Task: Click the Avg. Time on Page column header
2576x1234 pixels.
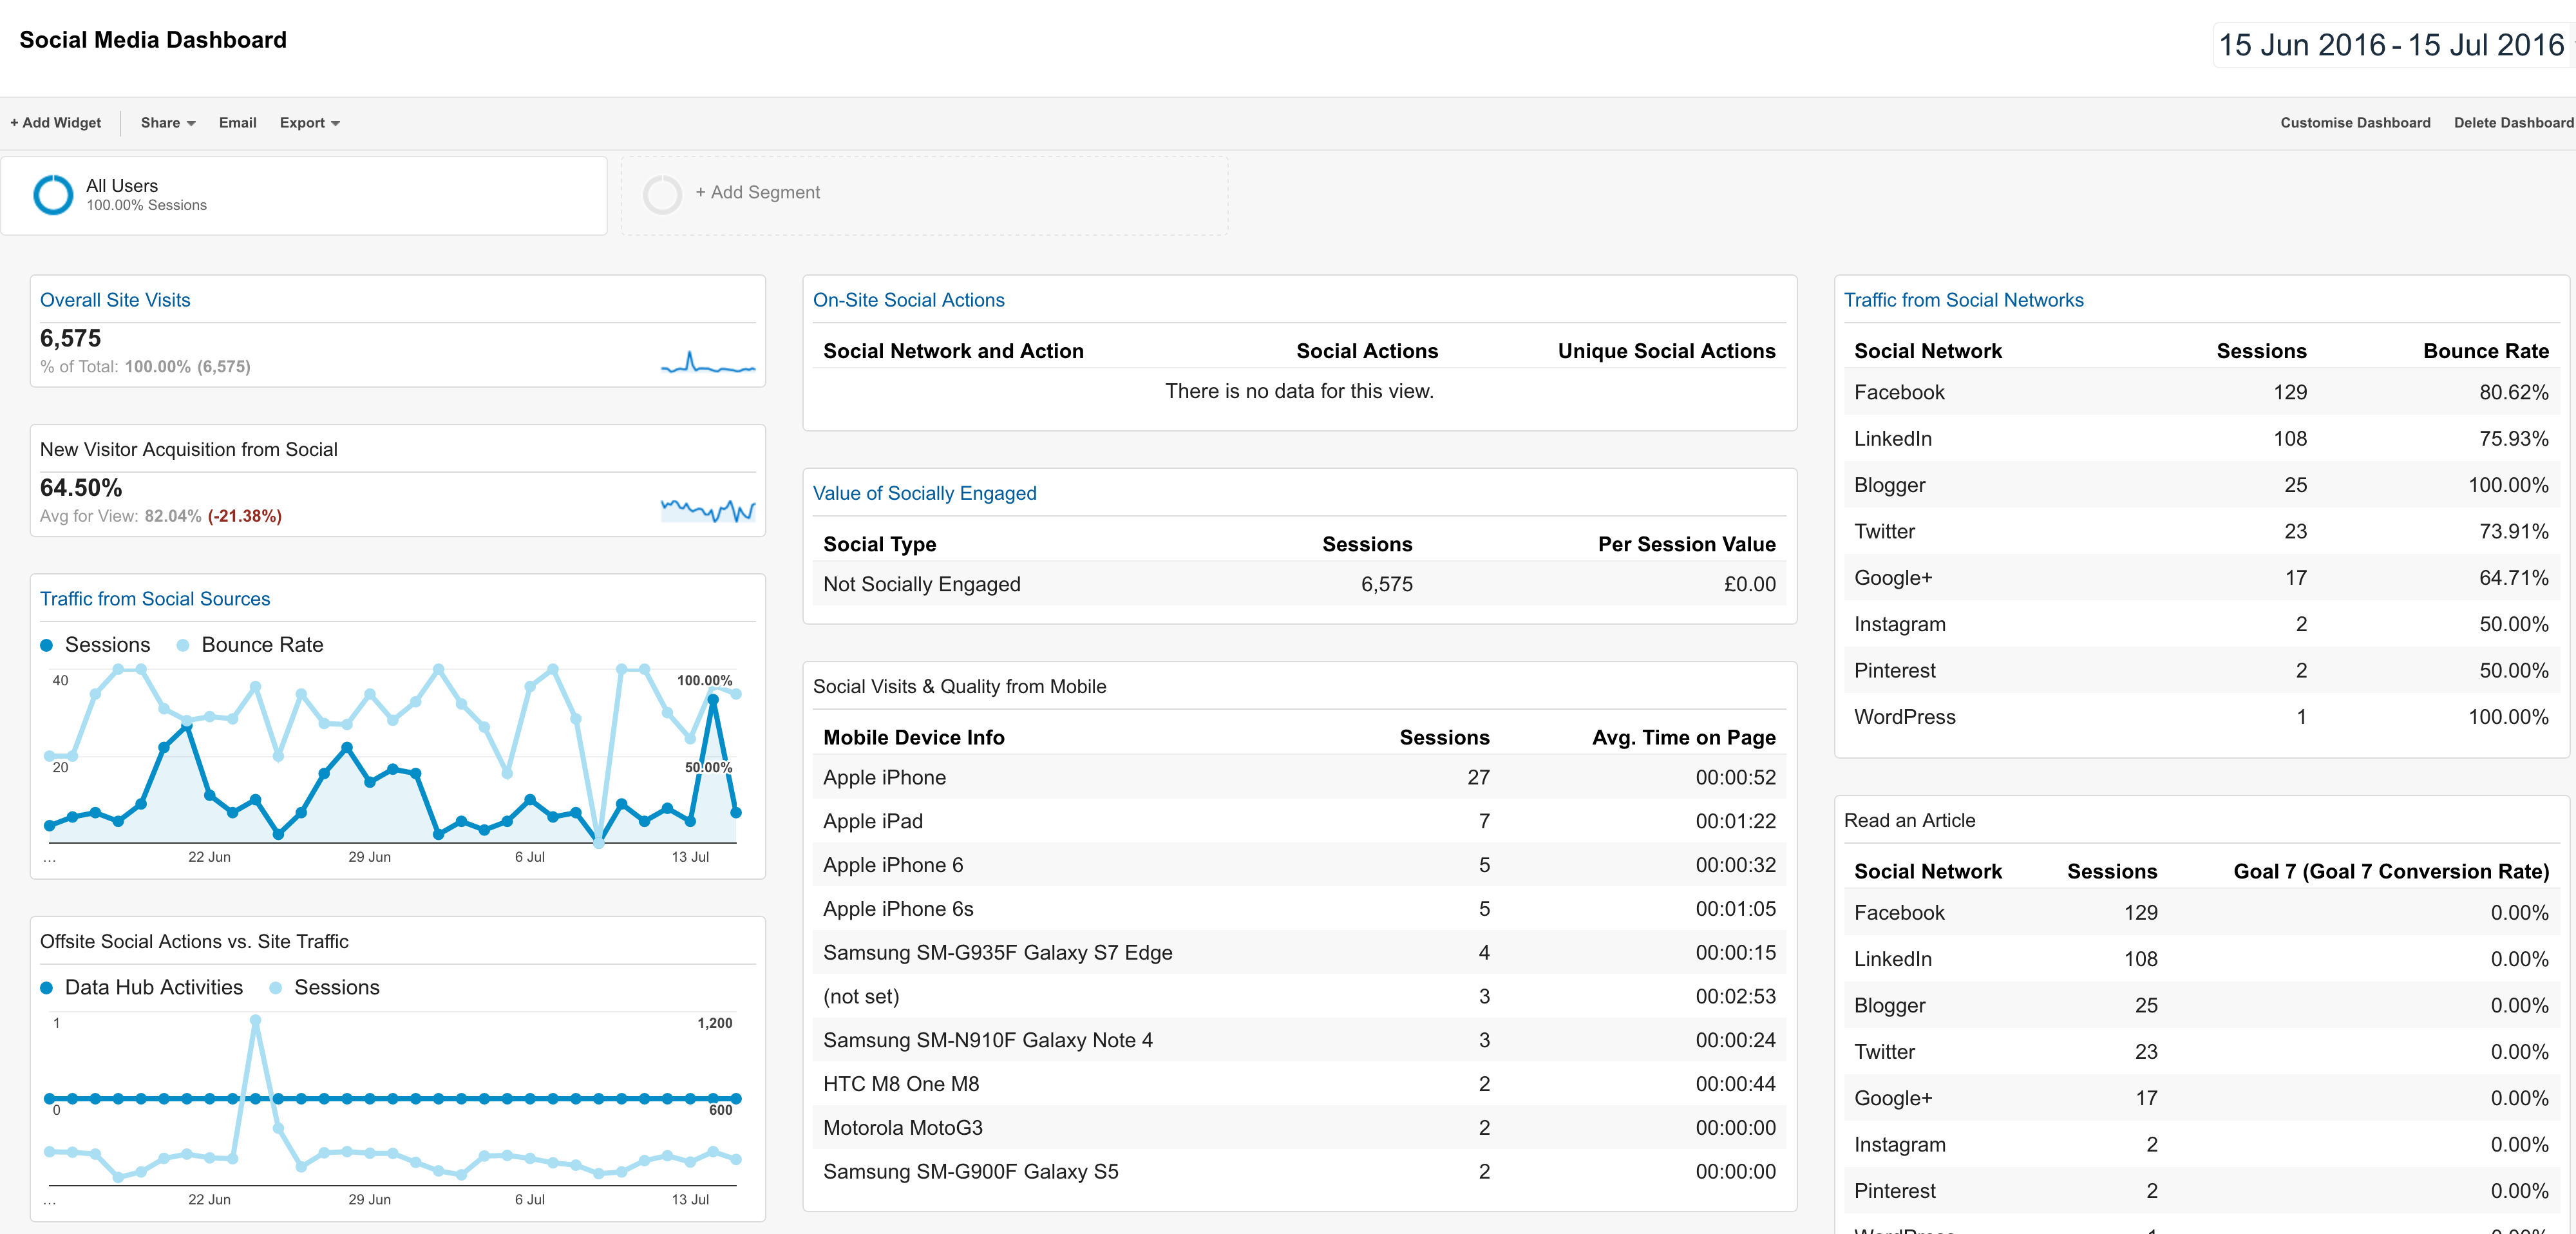Action: click(x=1684, y=738)
